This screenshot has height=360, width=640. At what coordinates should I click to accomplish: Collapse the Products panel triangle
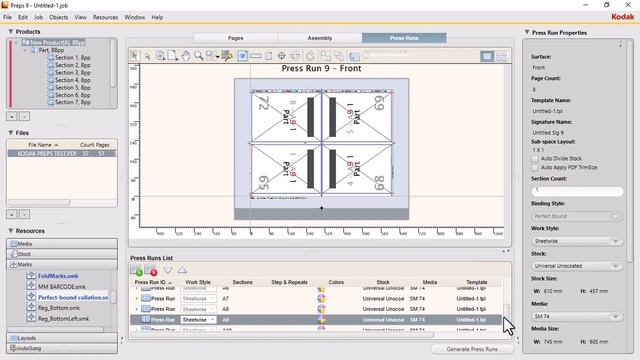coord(11,31)
